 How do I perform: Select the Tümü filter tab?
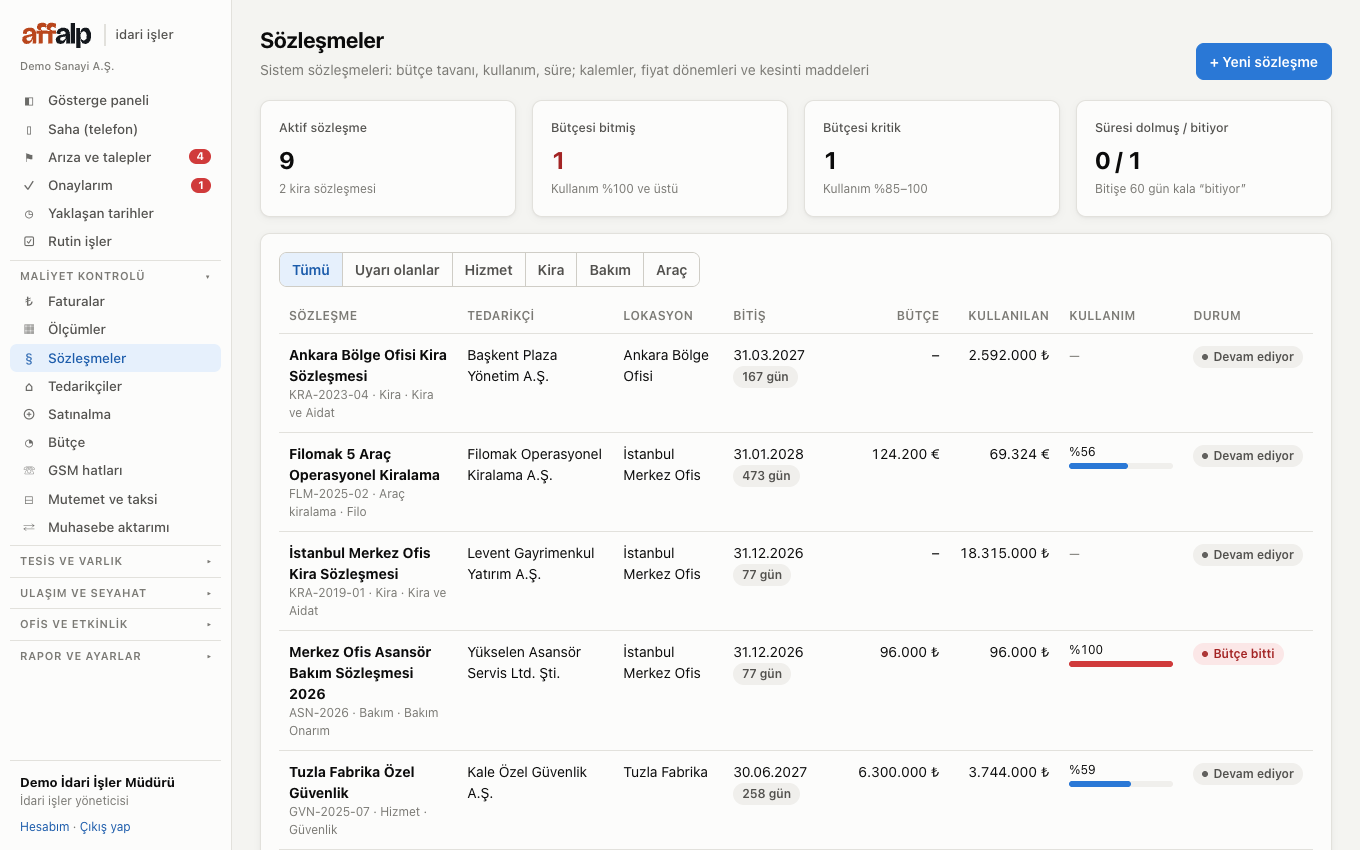pos(311,270)
